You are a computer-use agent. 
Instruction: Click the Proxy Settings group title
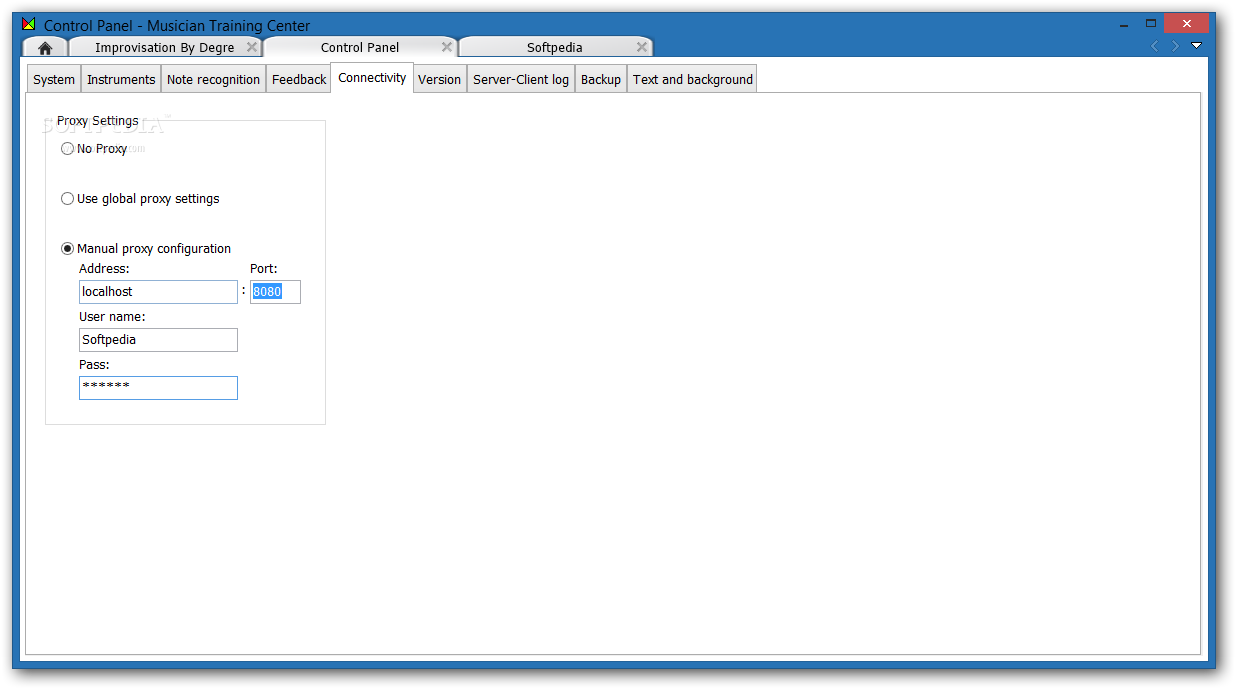click(98, 121)
